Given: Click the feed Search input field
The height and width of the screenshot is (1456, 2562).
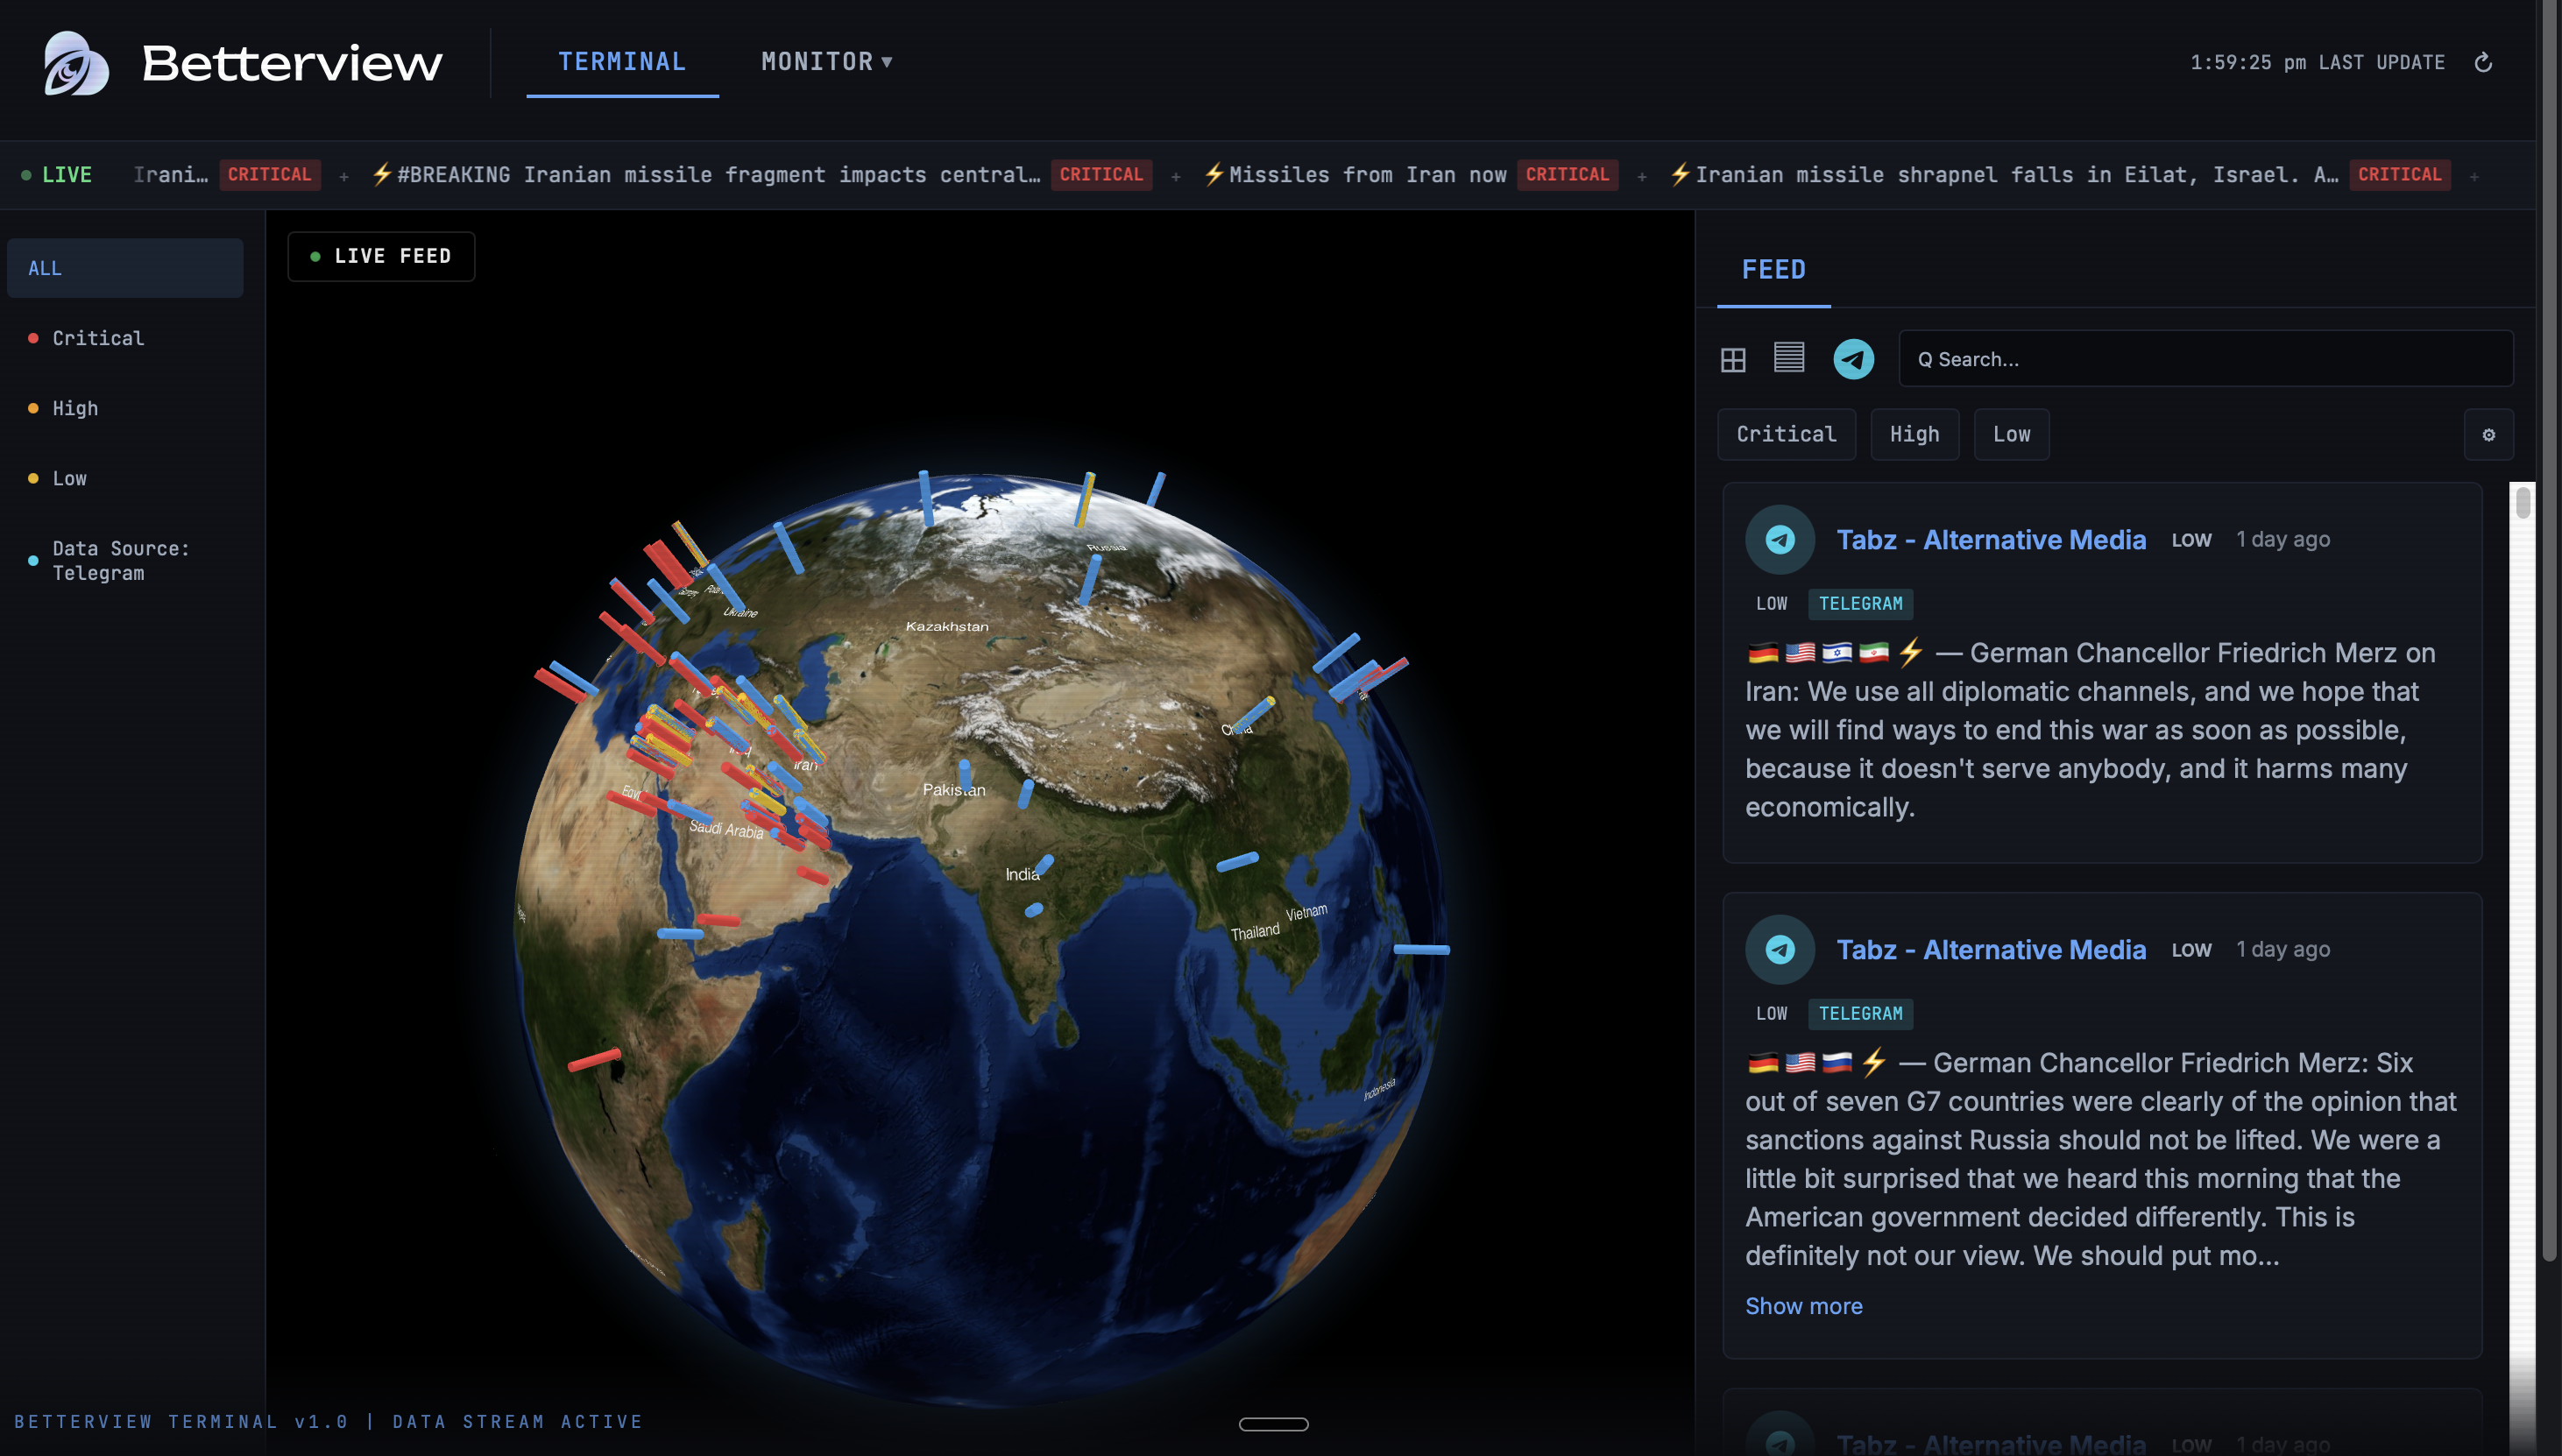Looking at the screenshot, I should coord(2204,359).
